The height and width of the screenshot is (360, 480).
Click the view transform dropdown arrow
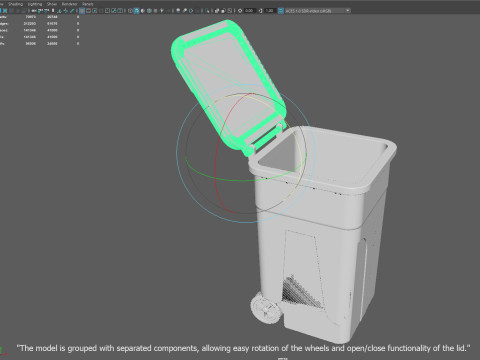pyautogui.click(x=348, y=11)
